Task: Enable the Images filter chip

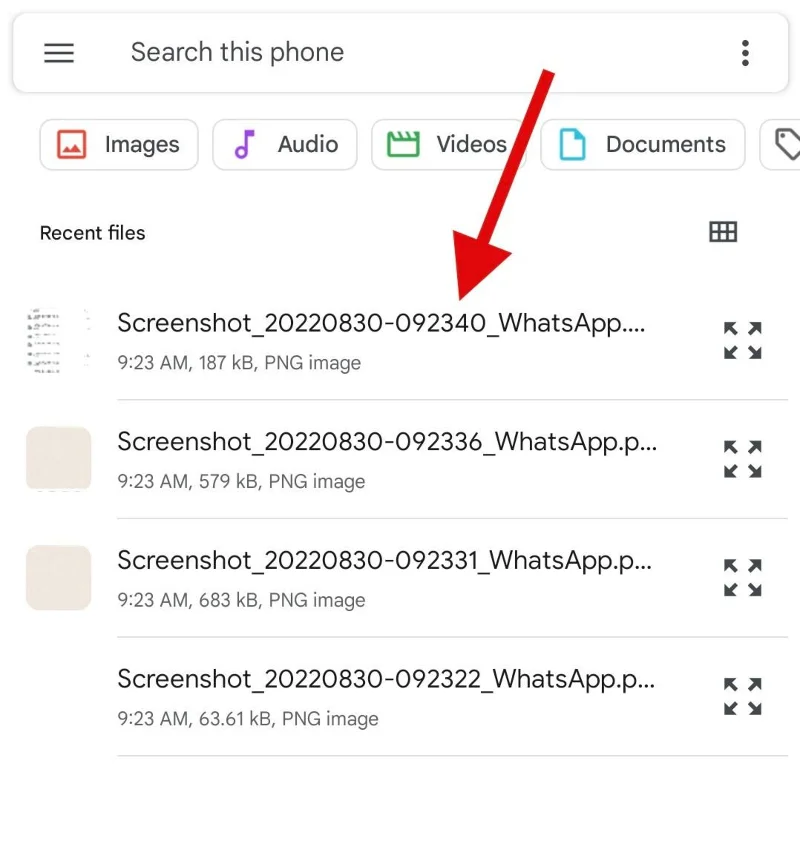Action: (x=118, y=144)
